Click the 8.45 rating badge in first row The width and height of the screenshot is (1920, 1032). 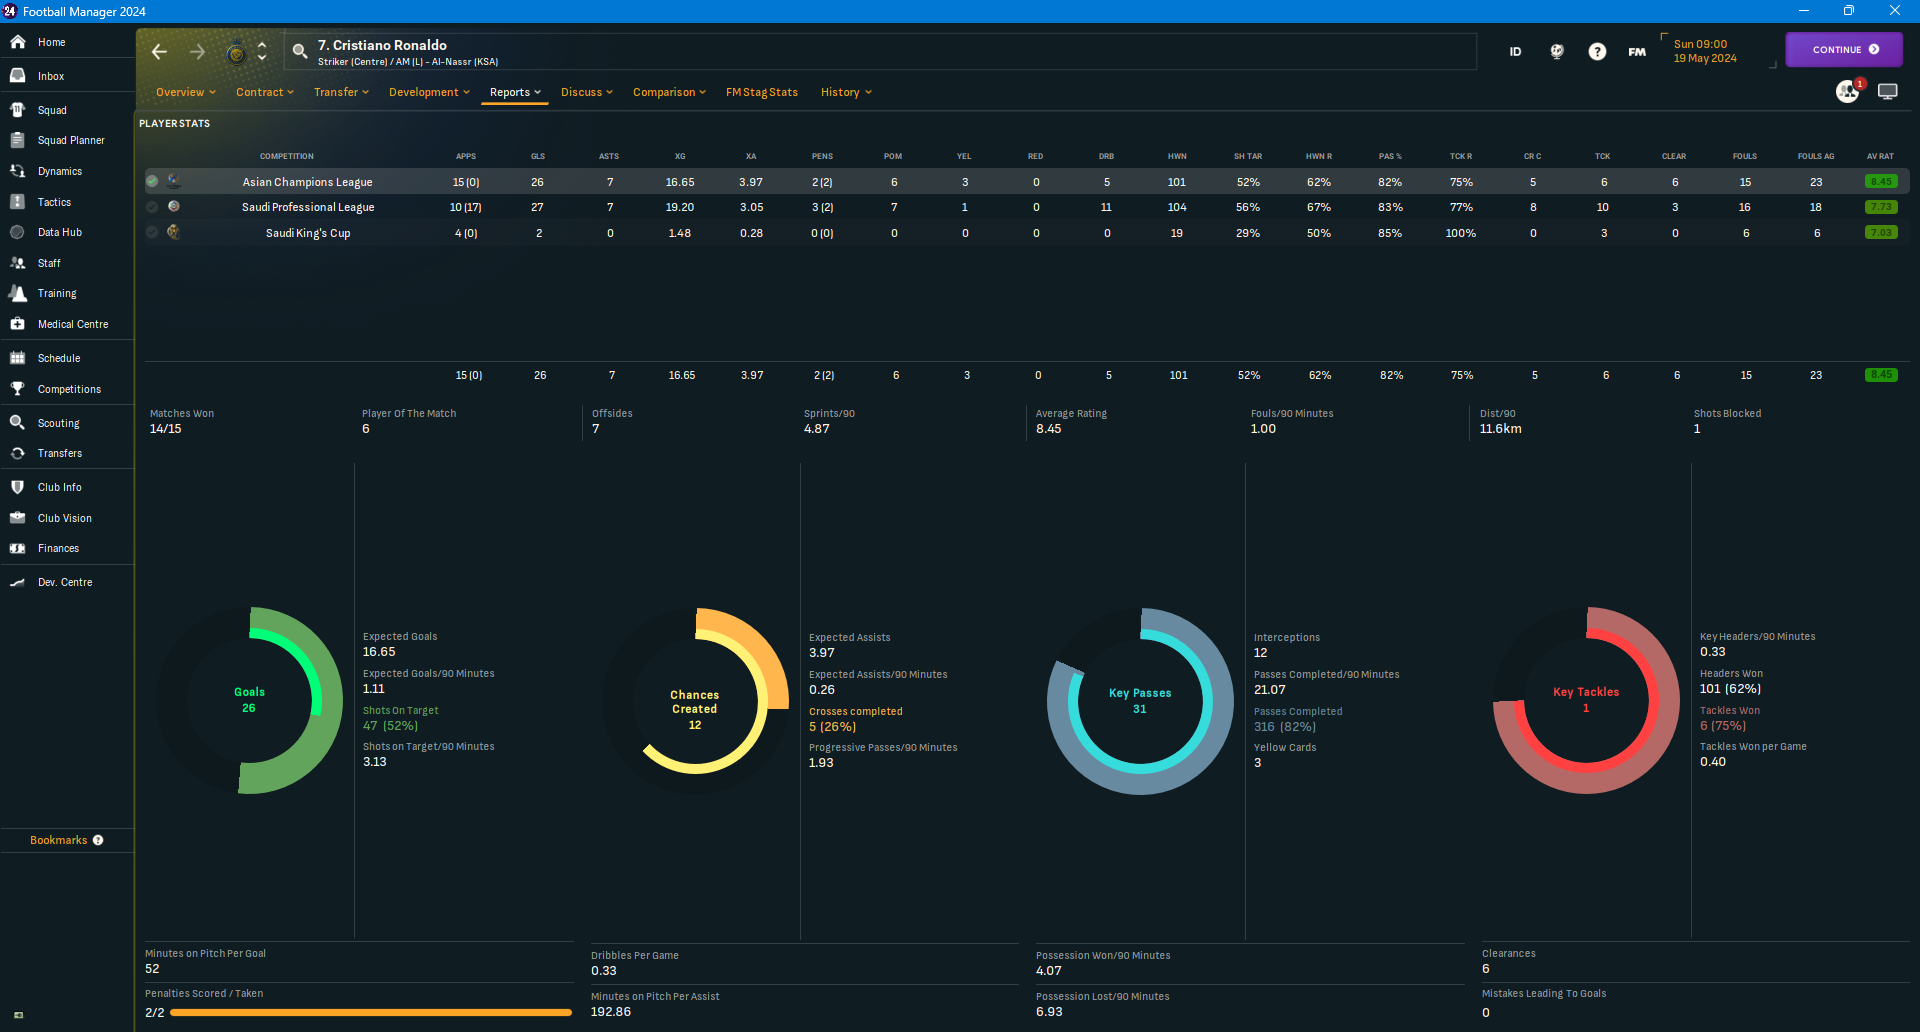click(1881, 182)
